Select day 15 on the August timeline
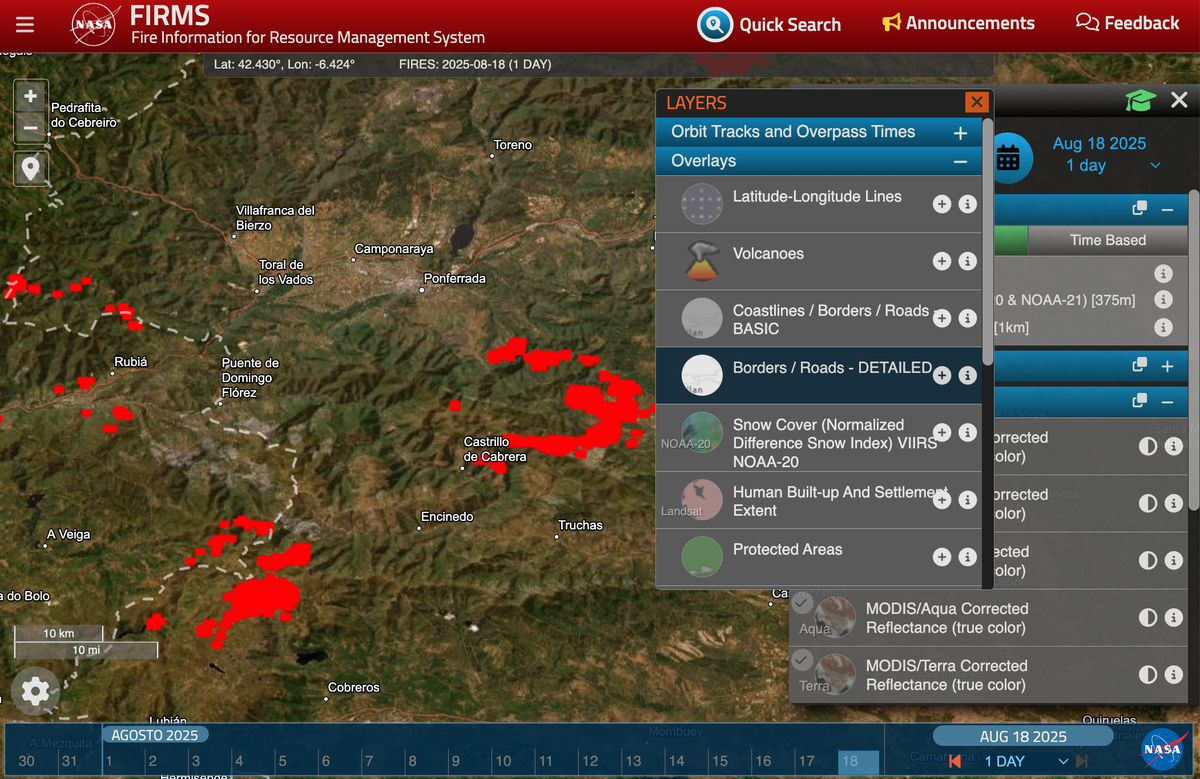This screenshot has width=1200, height=779. pos(722,761)
